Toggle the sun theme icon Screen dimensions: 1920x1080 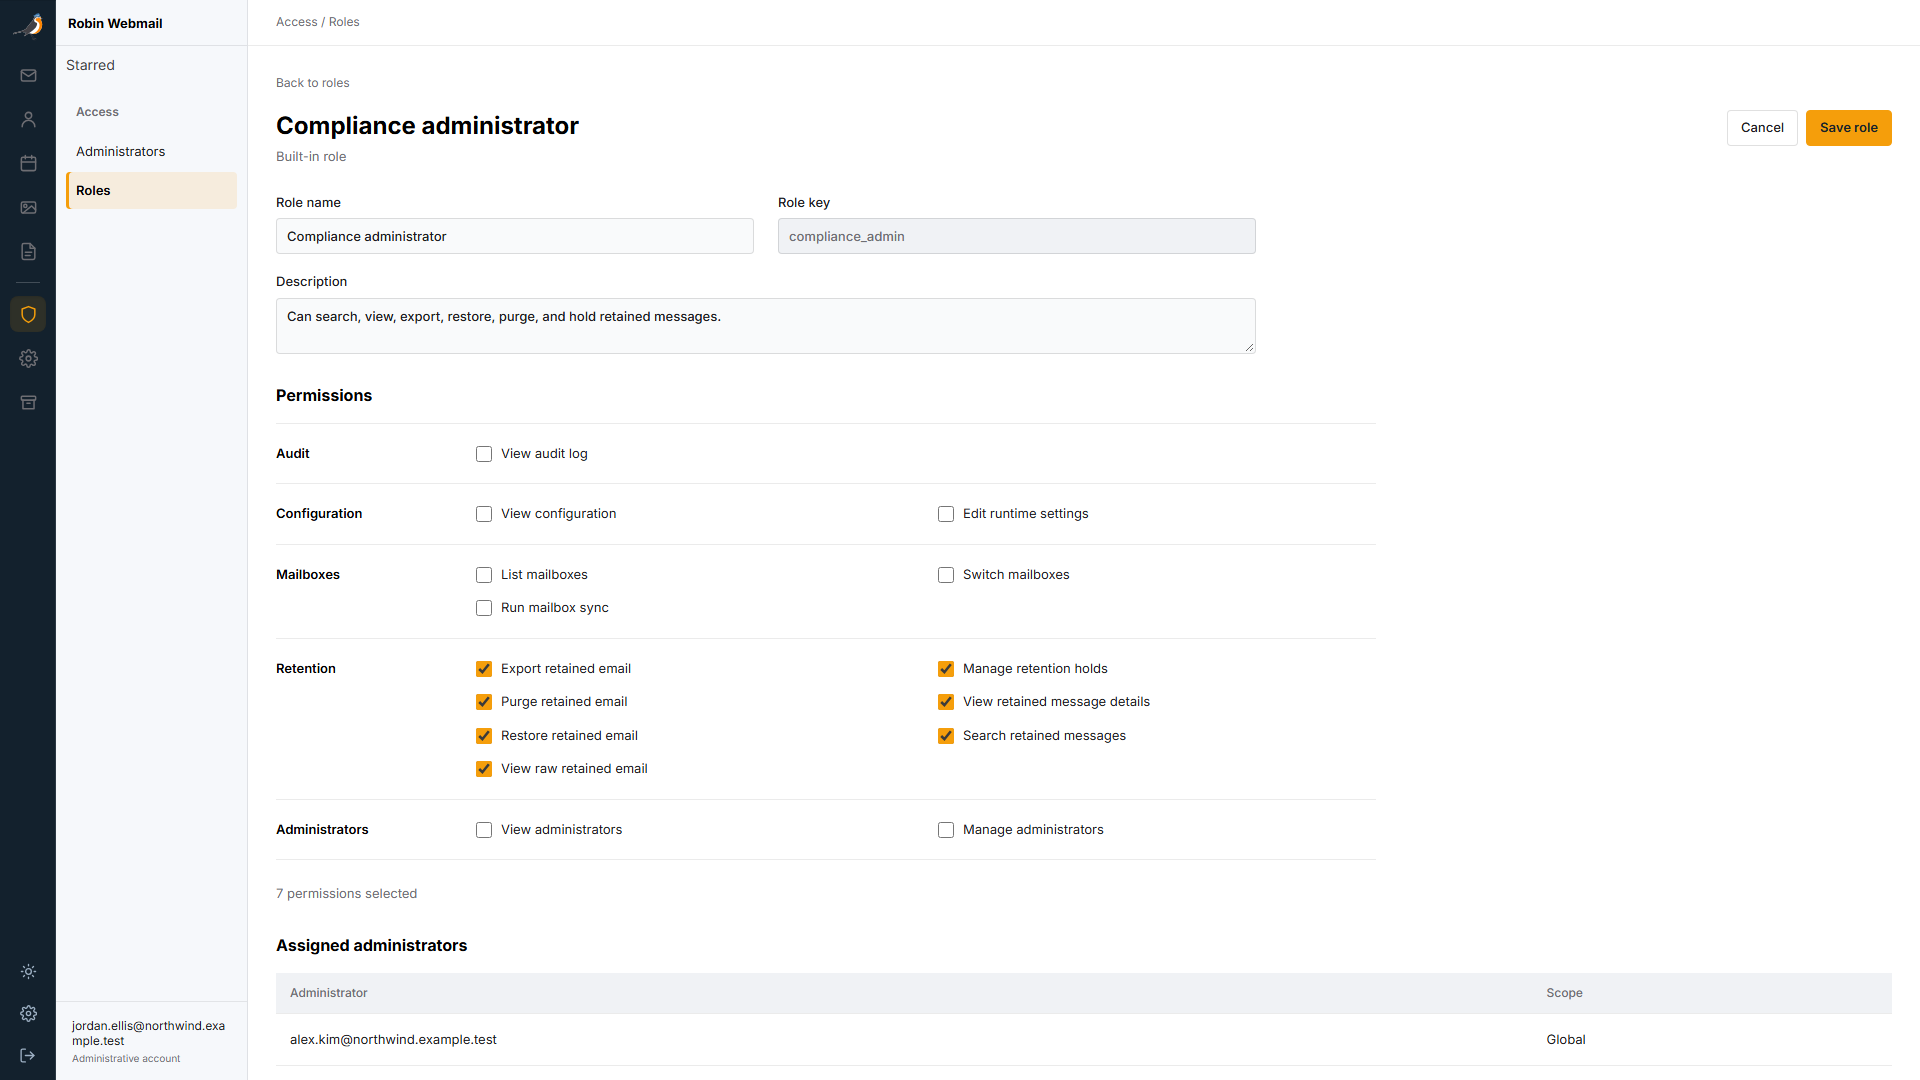point(28,971)
